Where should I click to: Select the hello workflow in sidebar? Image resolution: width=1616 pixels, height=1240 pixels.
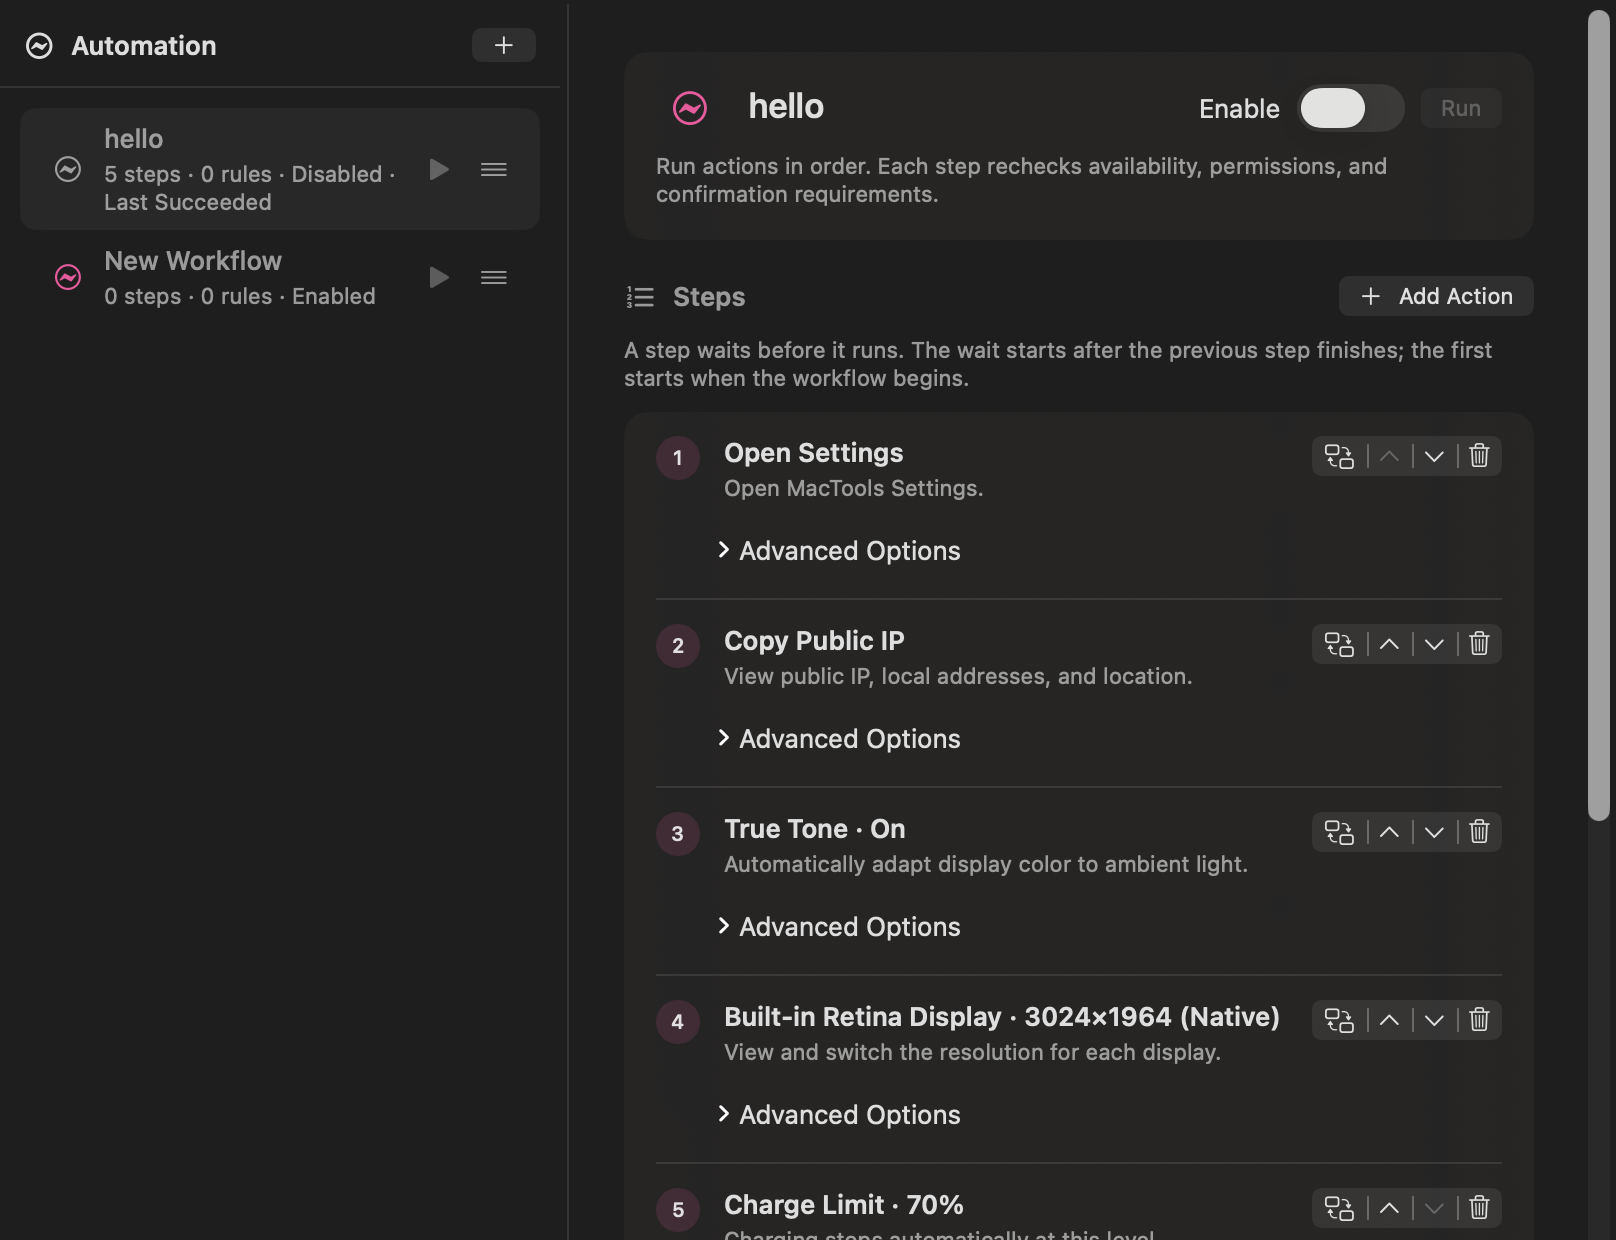point(280,169)
